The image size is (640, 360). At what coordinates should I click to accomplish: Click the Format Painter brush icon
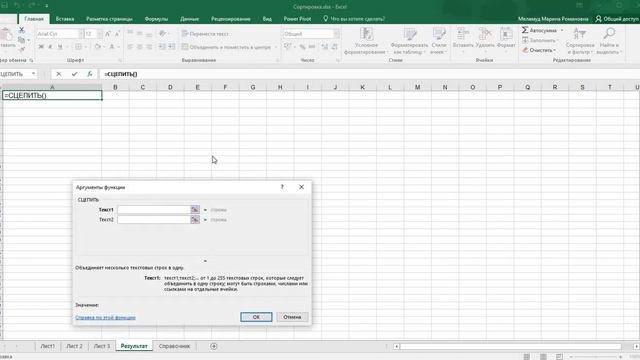pos(22,49)
